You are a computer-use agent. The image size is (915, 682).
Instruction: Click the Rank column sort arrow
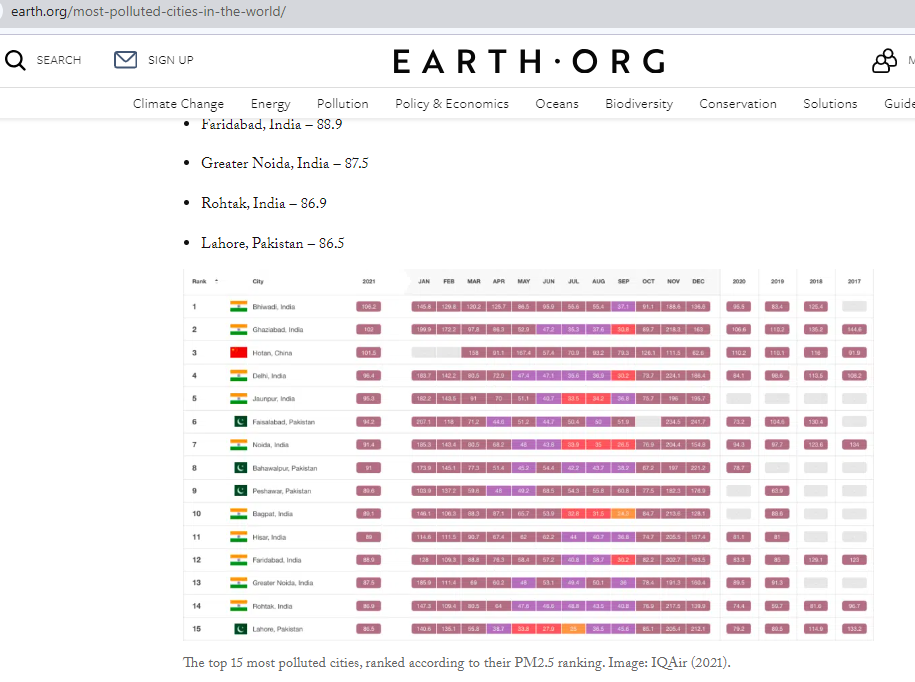pos(216,281)
